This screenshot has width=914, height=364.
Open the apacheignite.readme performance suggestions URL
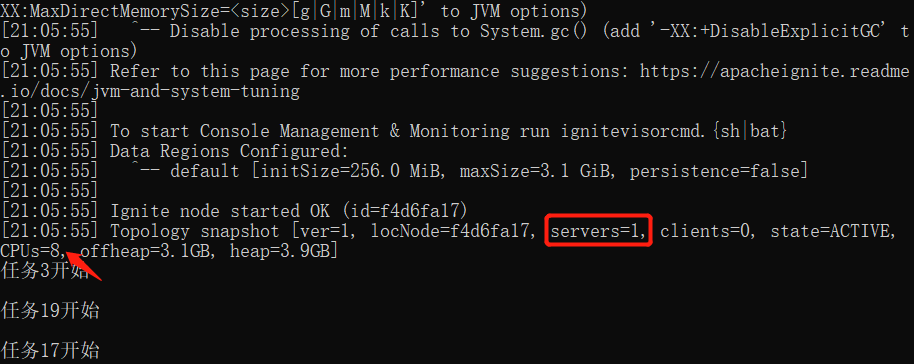pyautogui.click(x=775, y=72)
